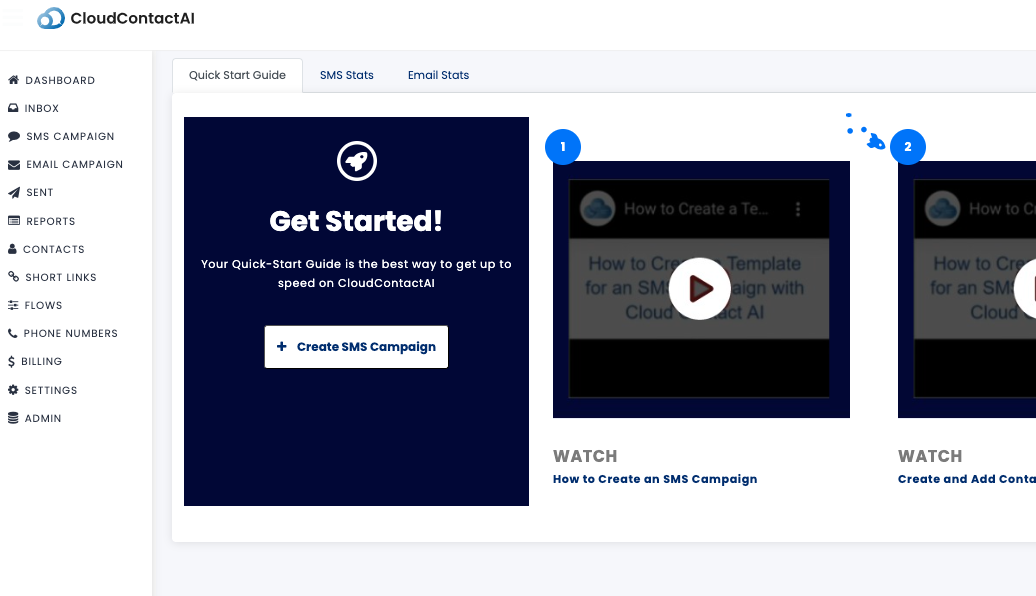The image size is (1036, 596).
Task: Click the Contacts person icon
Action: point(13,249)
